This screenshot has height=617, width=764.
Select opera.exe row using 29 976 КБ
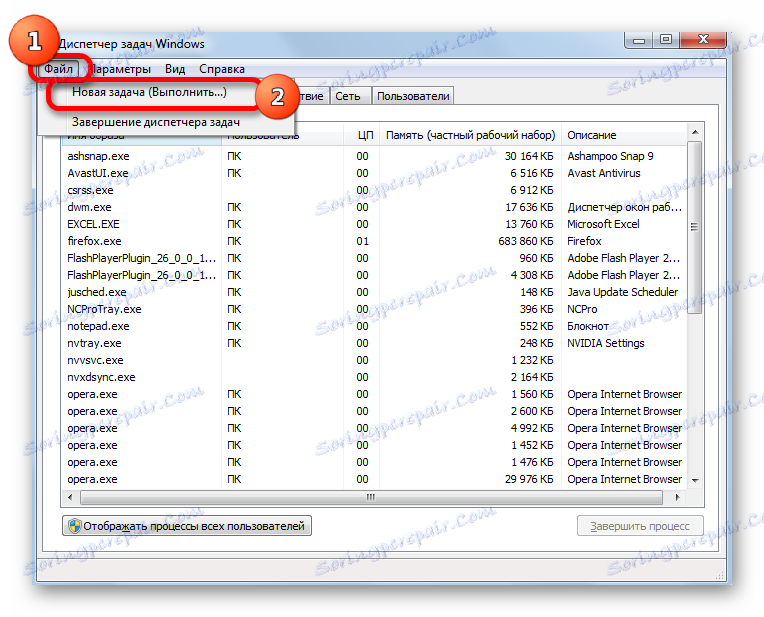[374, 479]
